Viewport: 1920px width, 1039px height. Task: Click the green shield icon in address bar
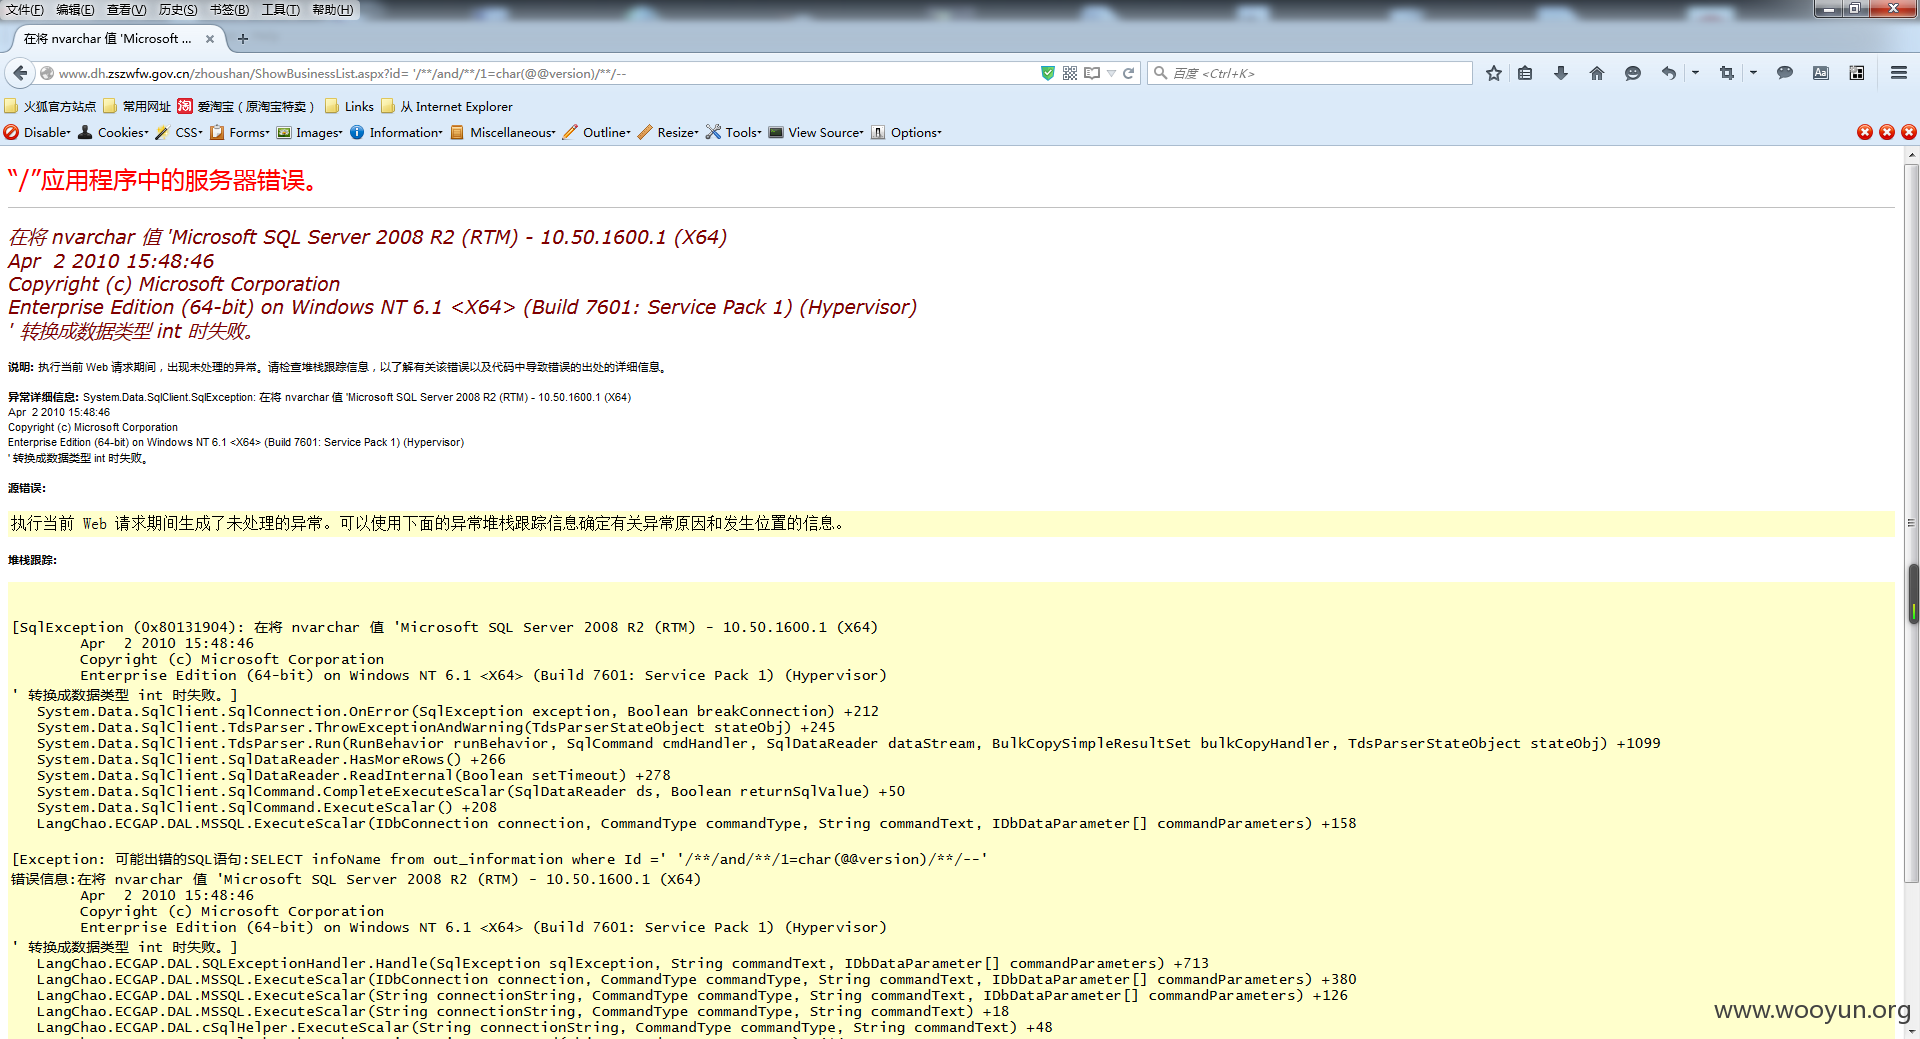tap(1048, 73)
